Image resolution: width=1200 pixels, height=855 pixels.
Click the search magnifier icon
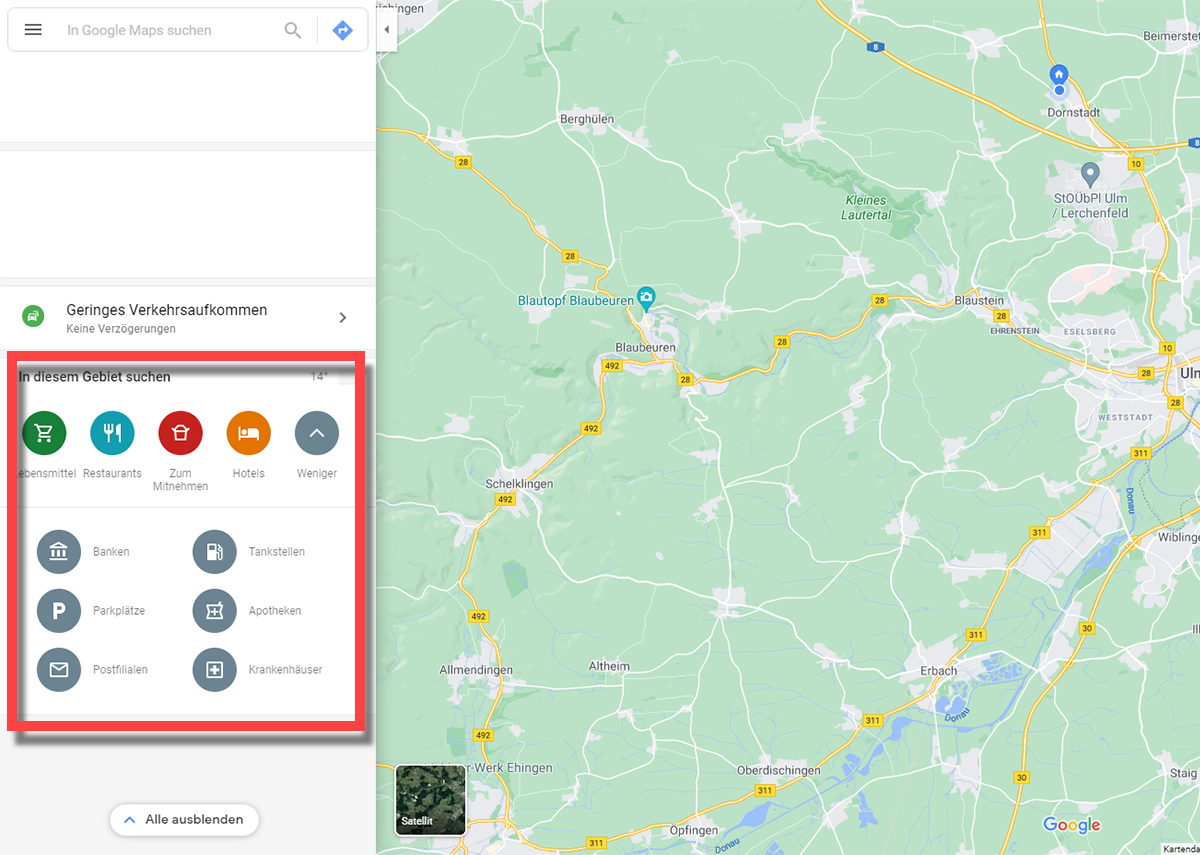[292, 30]
